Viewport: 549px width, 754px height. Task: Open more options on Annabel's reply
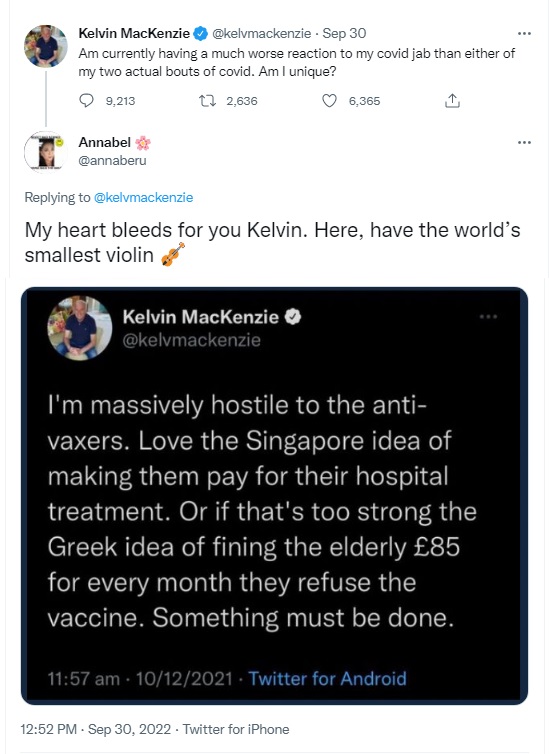524,142
